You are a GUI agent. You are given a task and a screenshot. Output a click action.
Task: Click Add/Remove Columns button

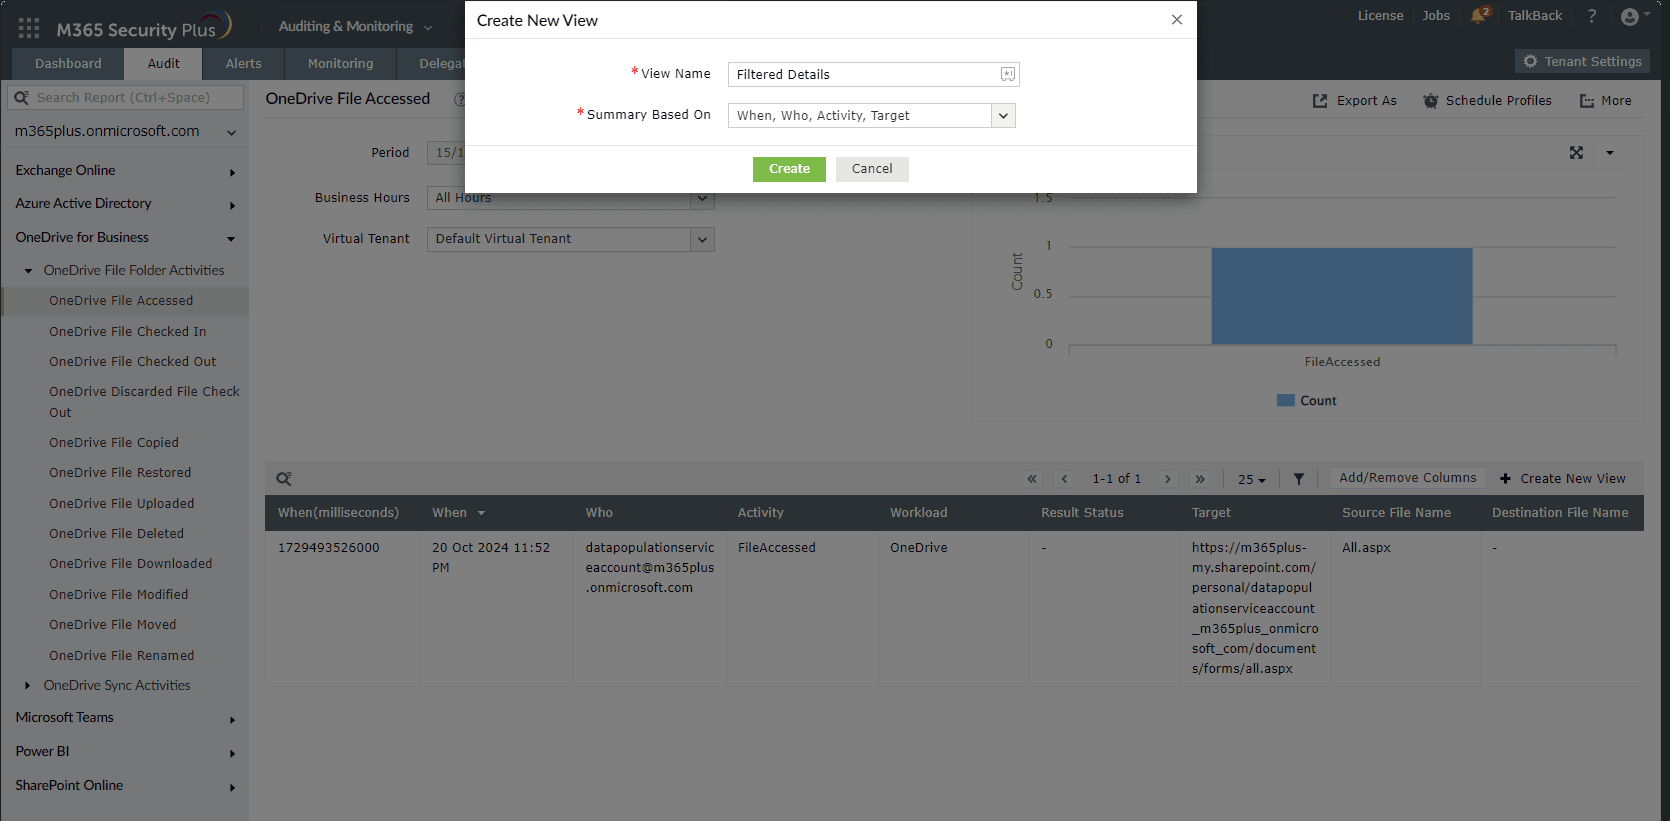(x=1407, y=478)
